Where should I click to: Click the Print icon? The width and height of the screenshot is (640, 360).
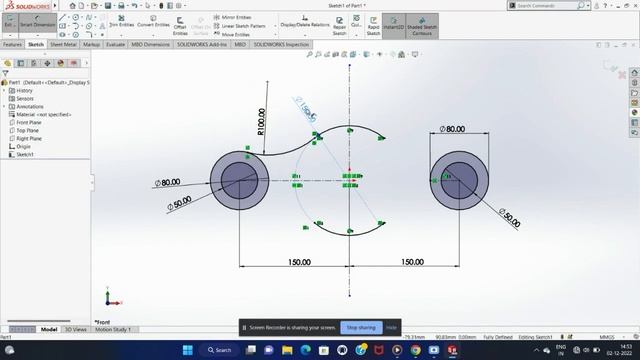pyautogui.click(x=121, y=6)
